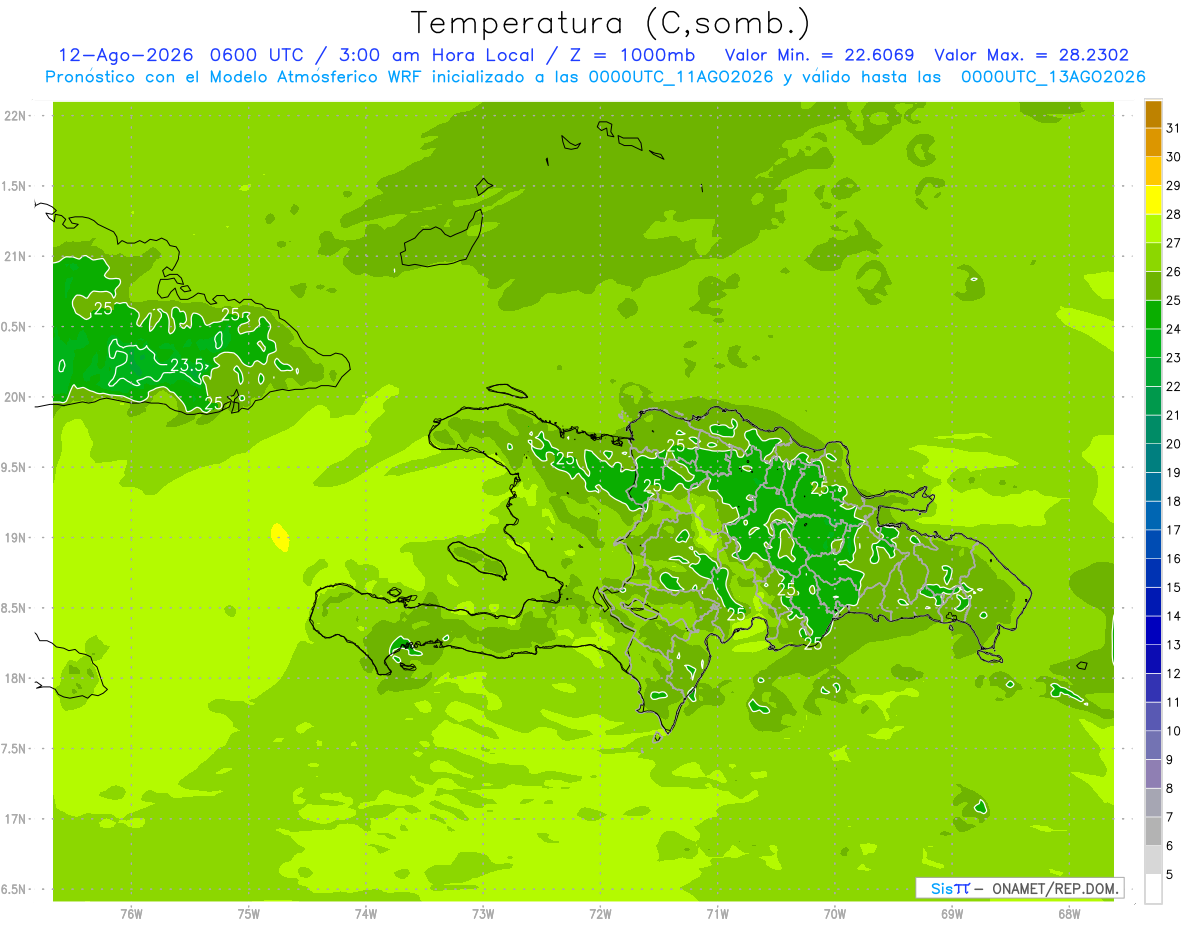Select the '0000UTC_11AGO2026' initialization text
Screen dimensions: 1200x927
pyautogui.click(x=682, y=77)
